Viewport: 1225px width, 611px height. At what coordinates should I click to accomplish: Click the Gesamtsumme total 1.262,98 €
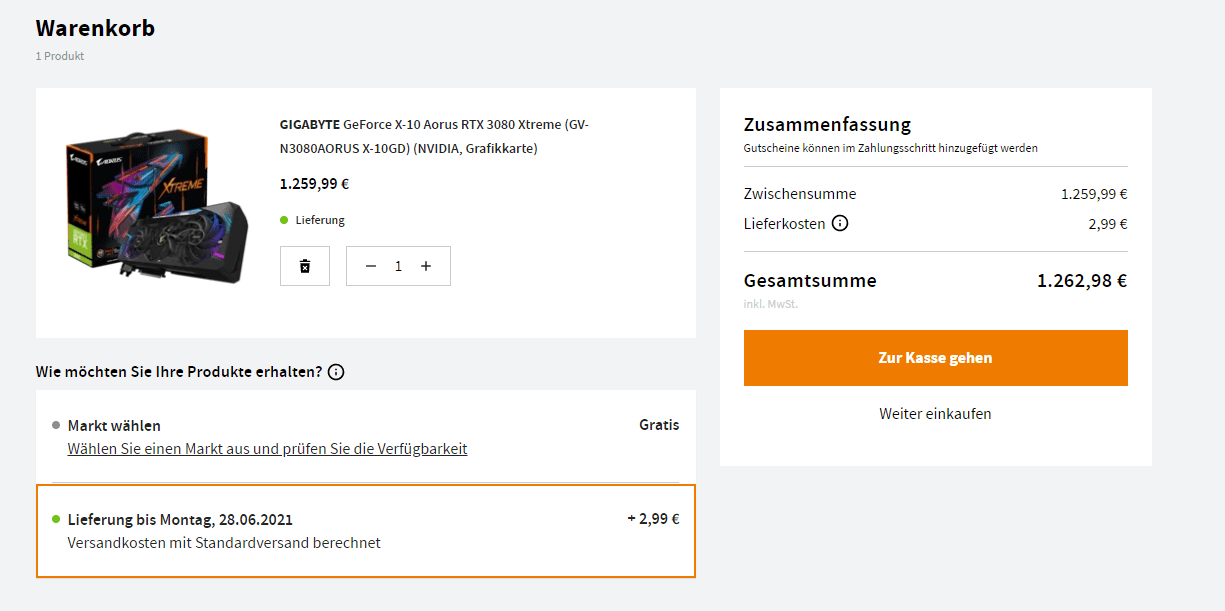coord(1082,281)
